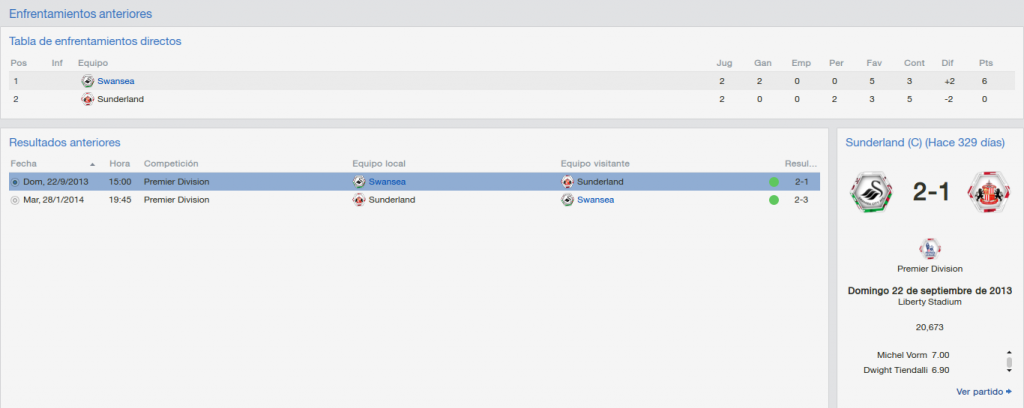Sort table by Pts column header
Screen dimensions: 1024x408
985,63
